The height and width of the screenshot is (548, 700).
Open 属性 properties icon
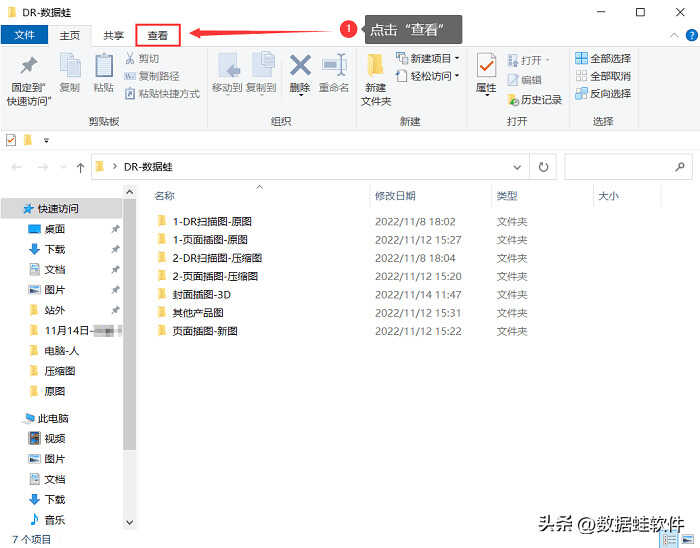486,66
